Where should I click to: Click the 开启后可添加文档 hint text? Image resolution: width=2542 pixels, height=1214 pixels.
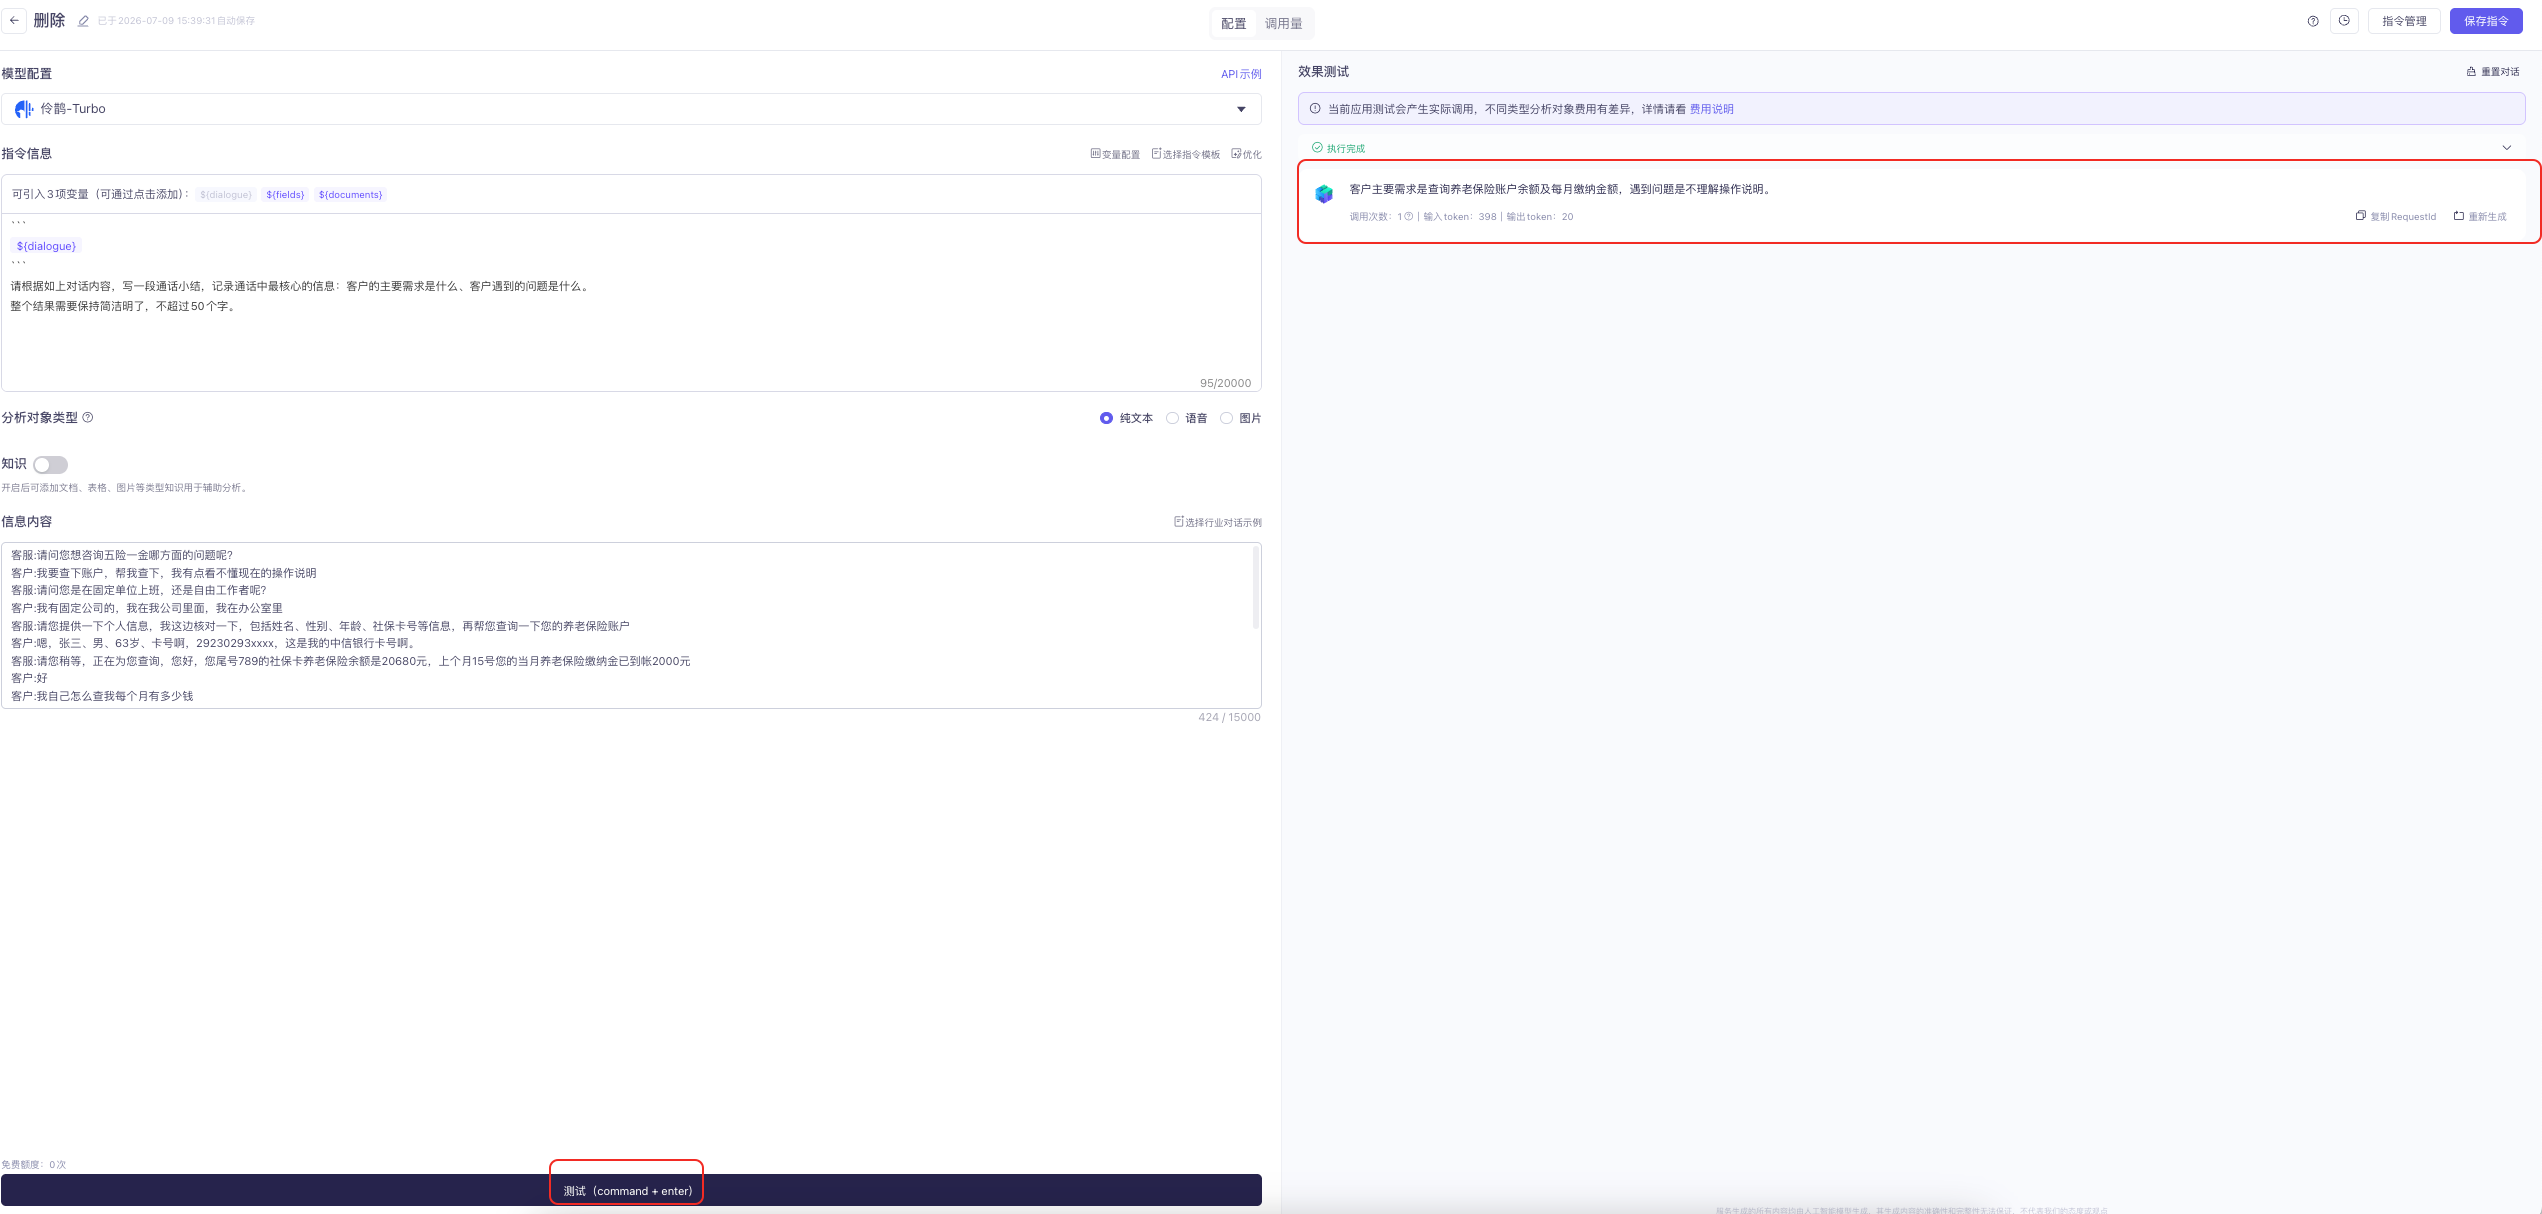click(x=125, y=488)
